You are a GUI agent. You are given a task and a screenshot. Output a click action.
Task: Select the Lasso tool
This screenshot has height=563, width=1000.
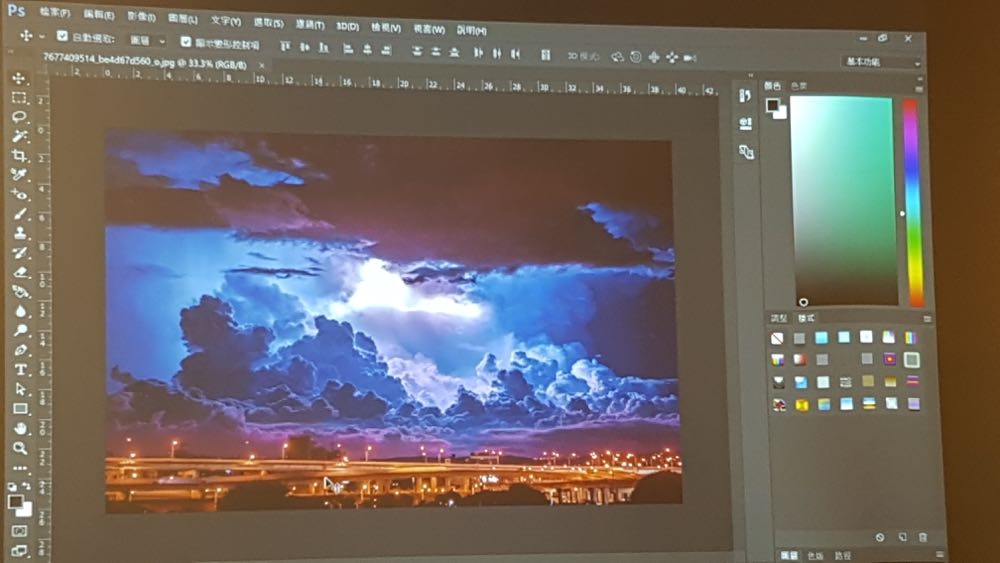19,117
